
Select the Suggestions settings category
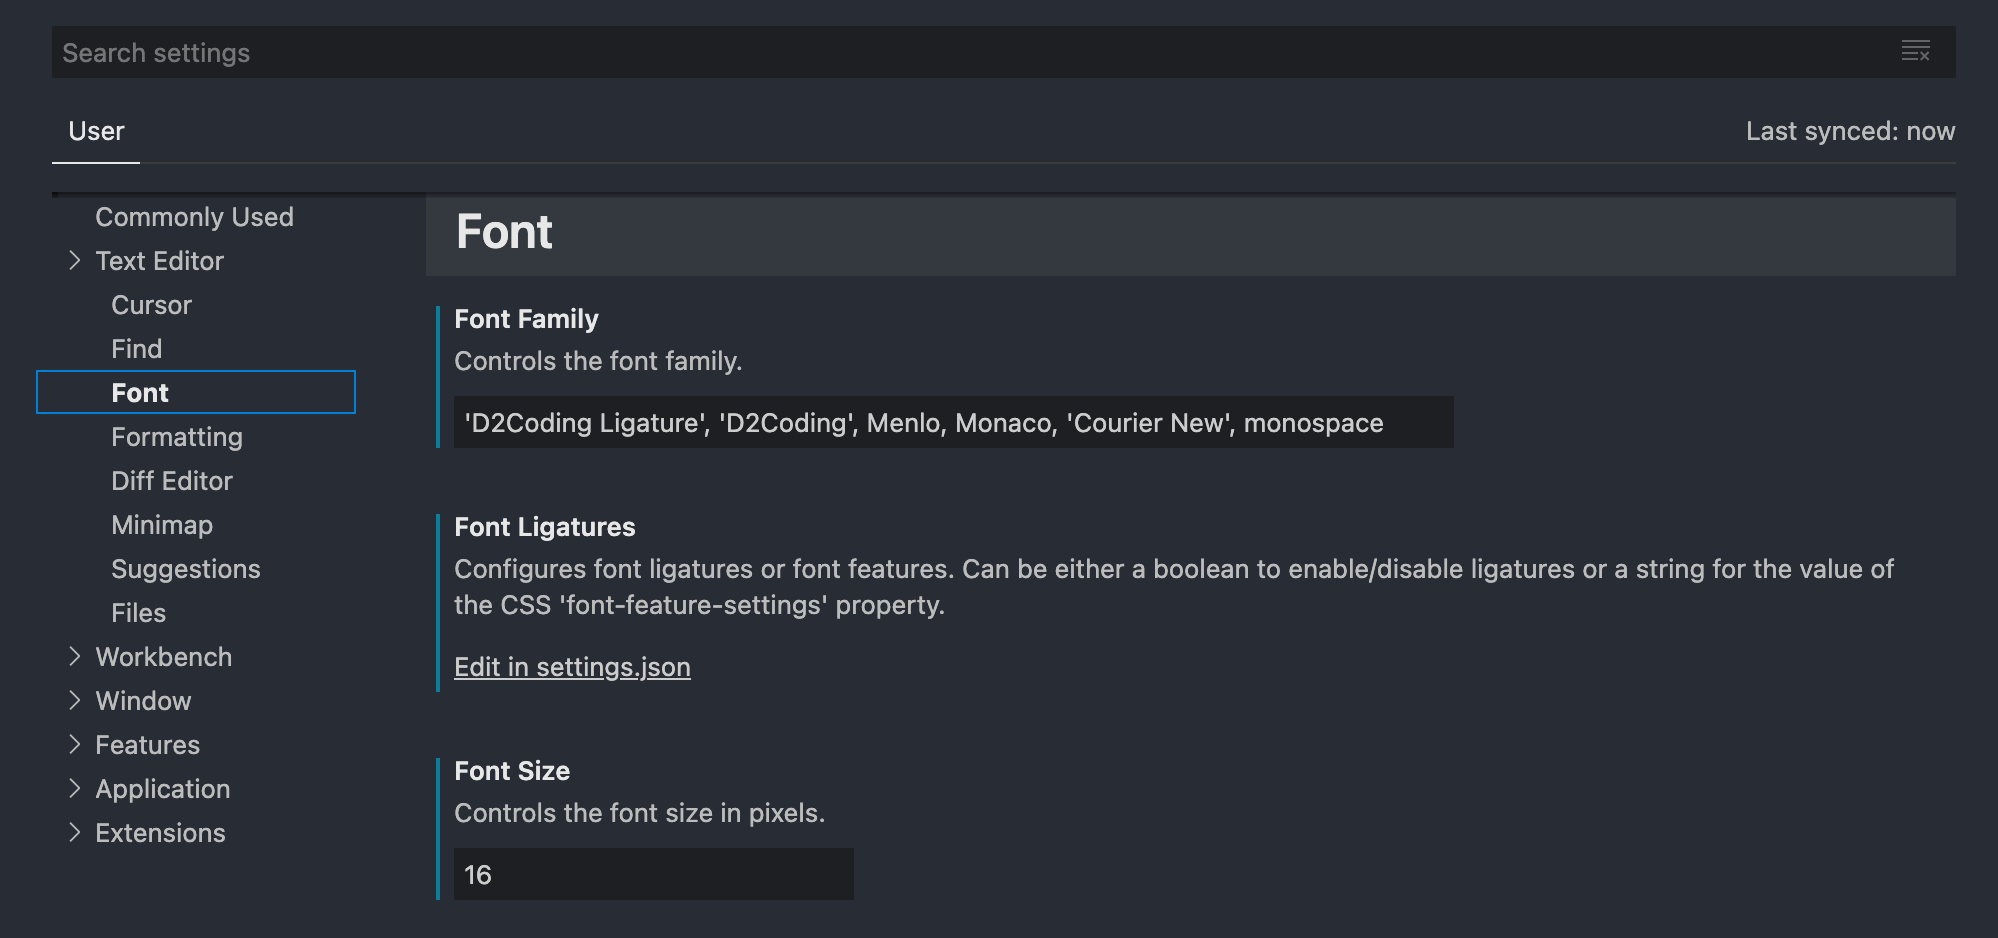[186, 568]
